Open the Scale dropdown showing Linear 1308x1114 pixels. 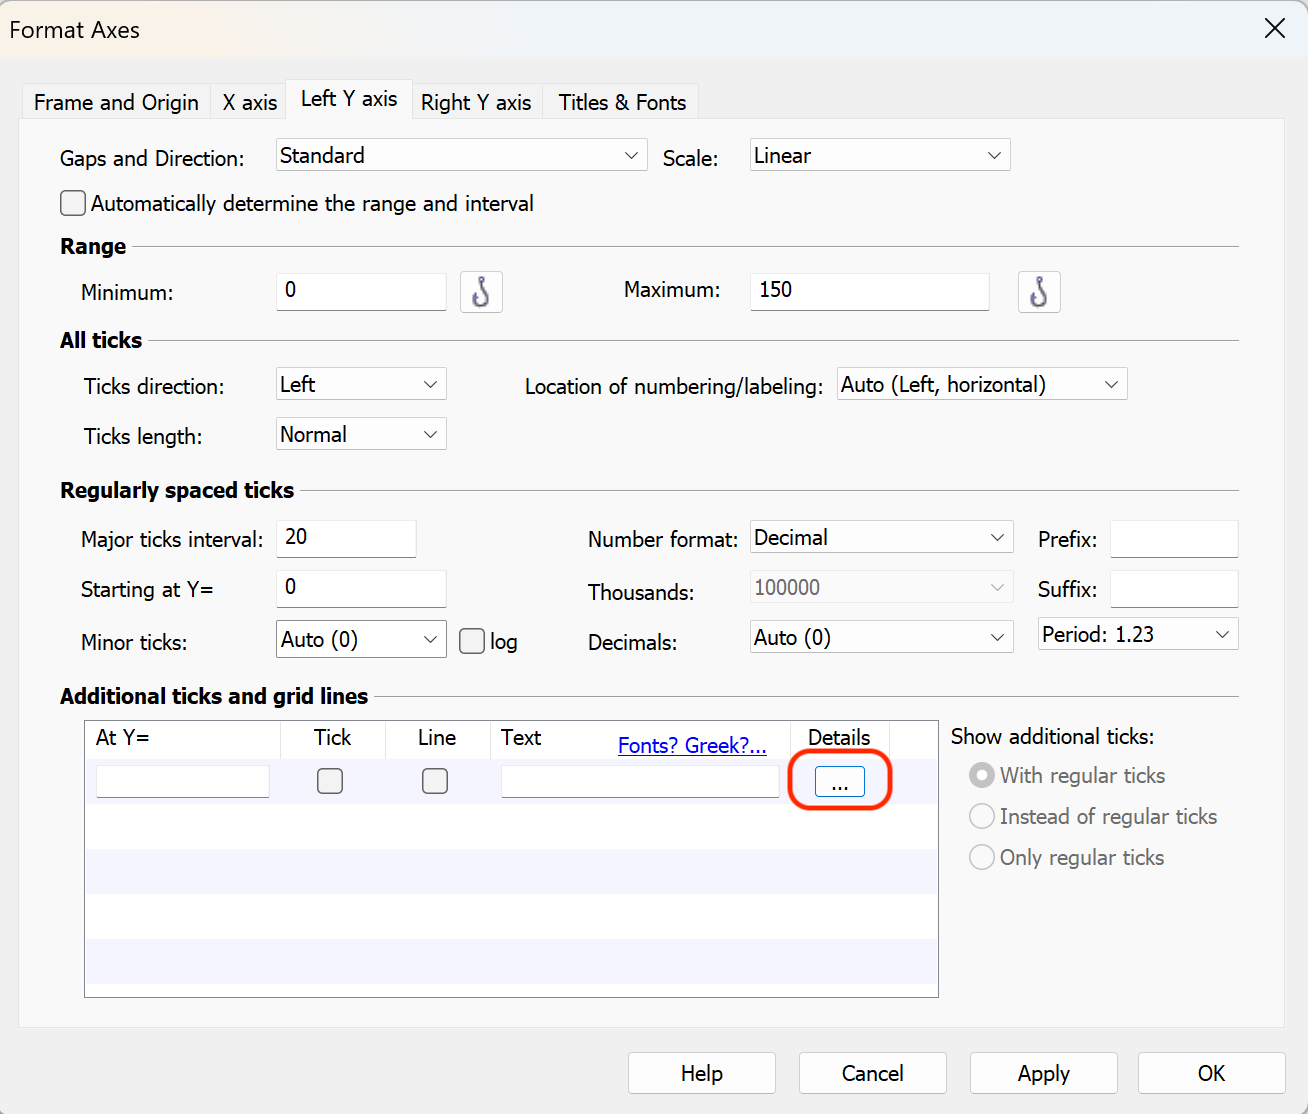pos(879,155)
